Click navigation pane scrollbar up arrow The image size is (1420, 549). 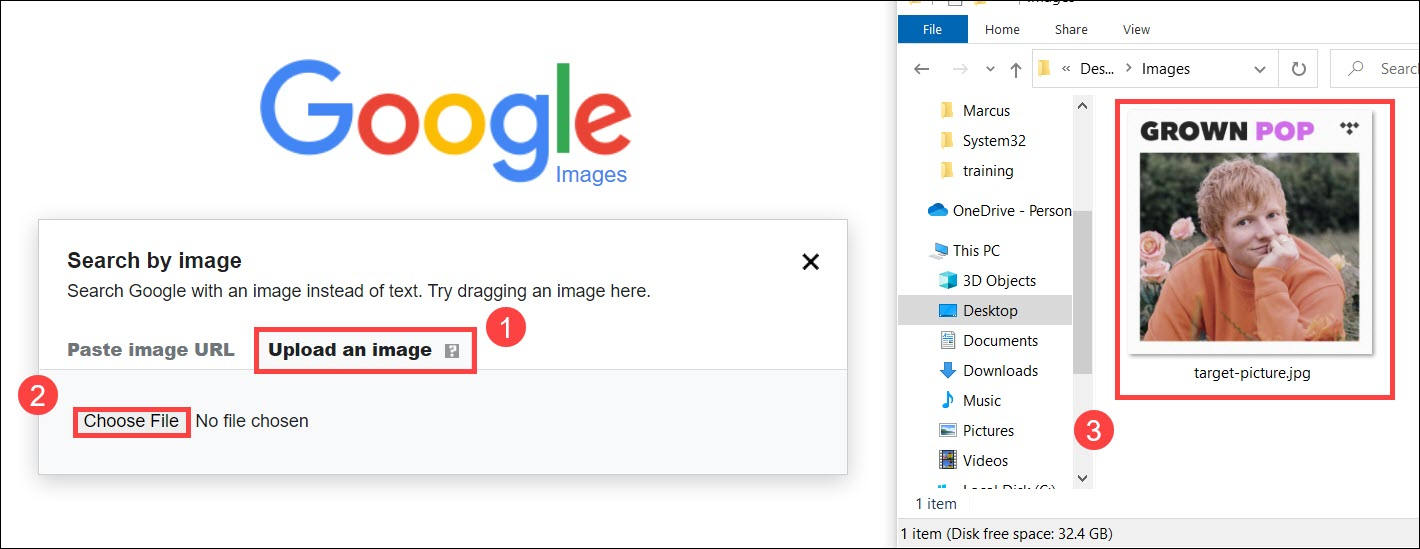click(x=1082, y=104)
